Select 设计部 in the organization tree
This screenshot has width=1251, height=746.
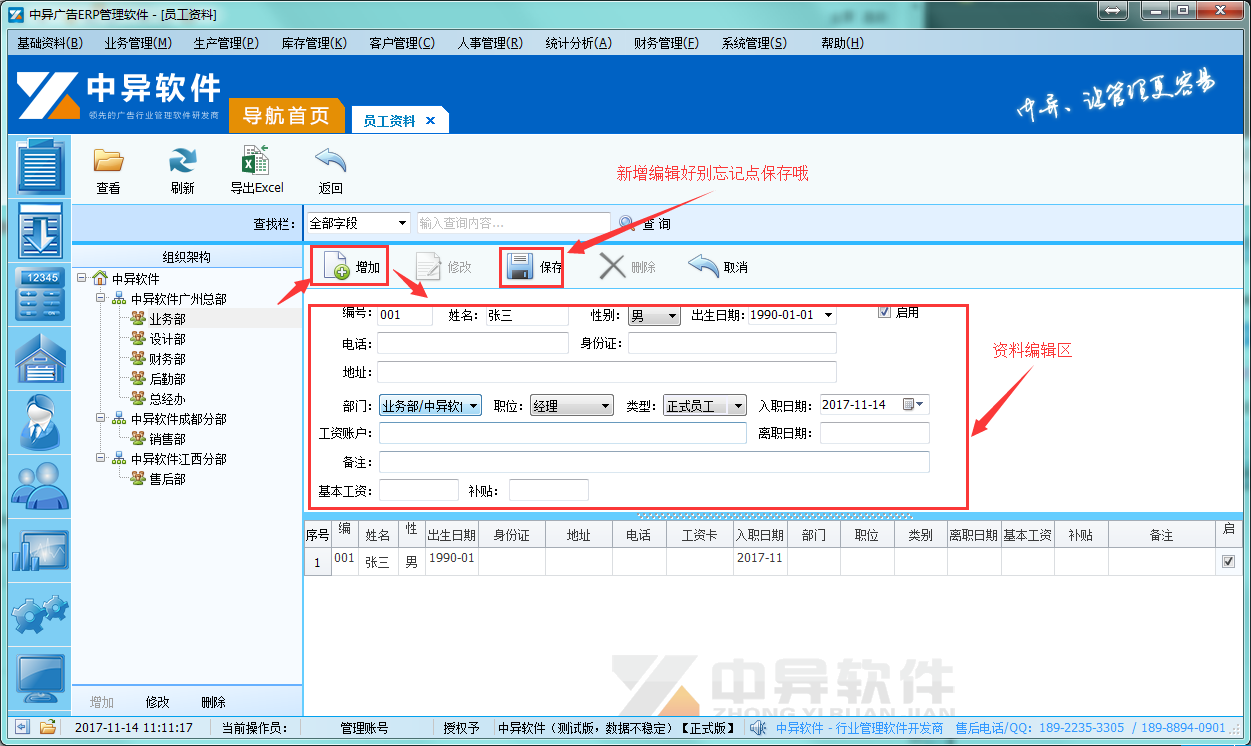pos(167,339)
